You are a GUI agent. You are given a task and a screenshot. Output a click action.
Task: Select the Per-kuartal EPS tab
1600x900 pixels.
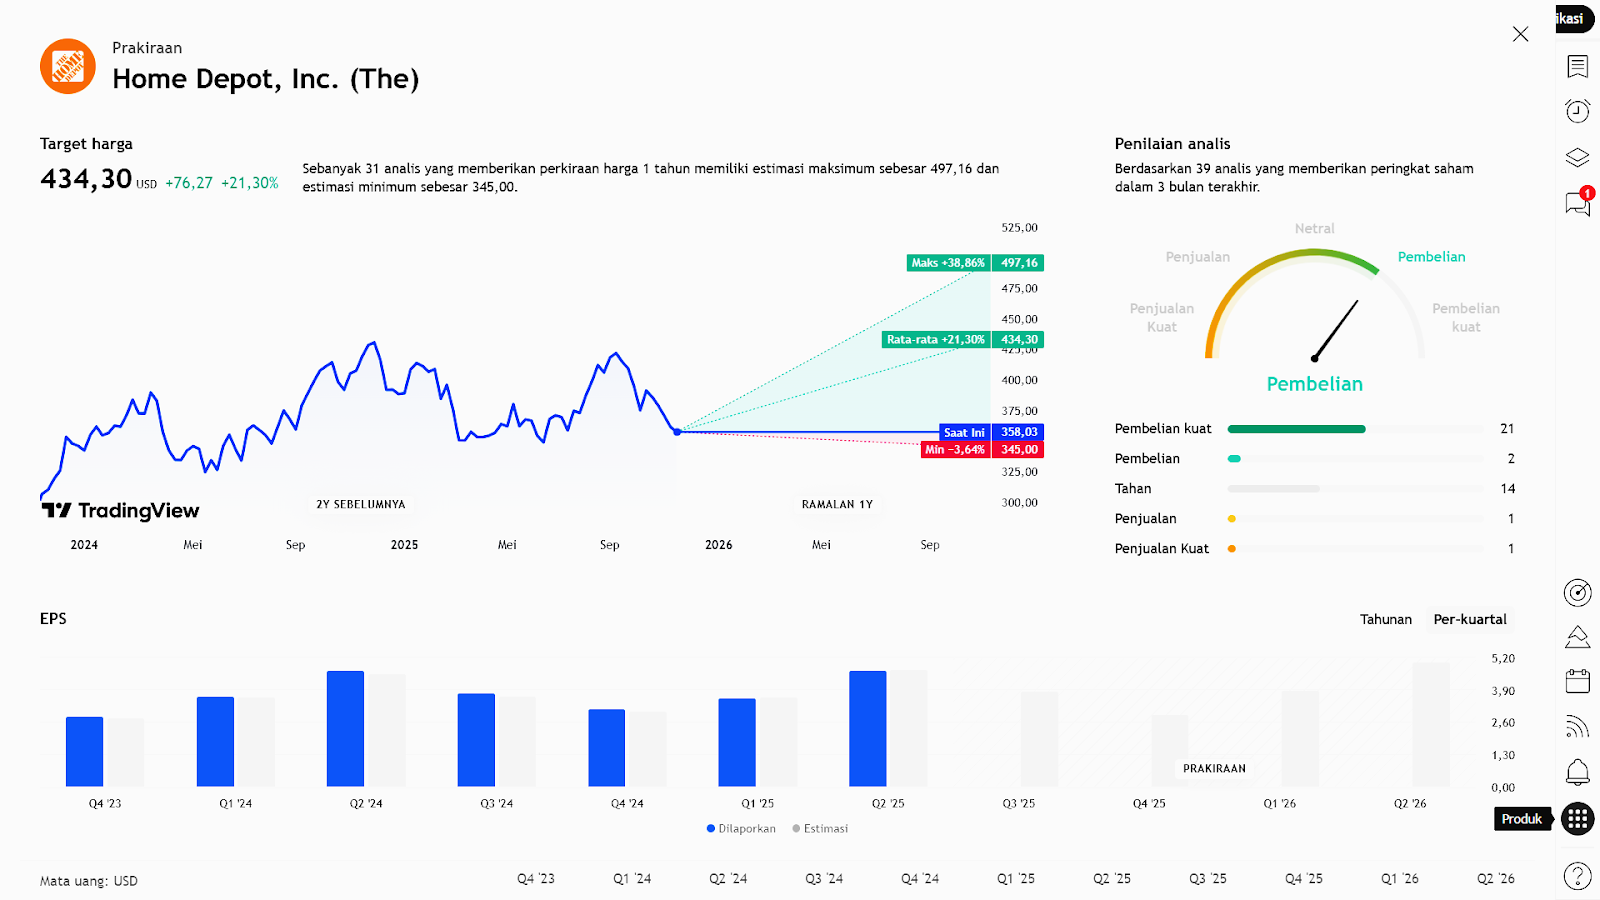point(1469,619)
